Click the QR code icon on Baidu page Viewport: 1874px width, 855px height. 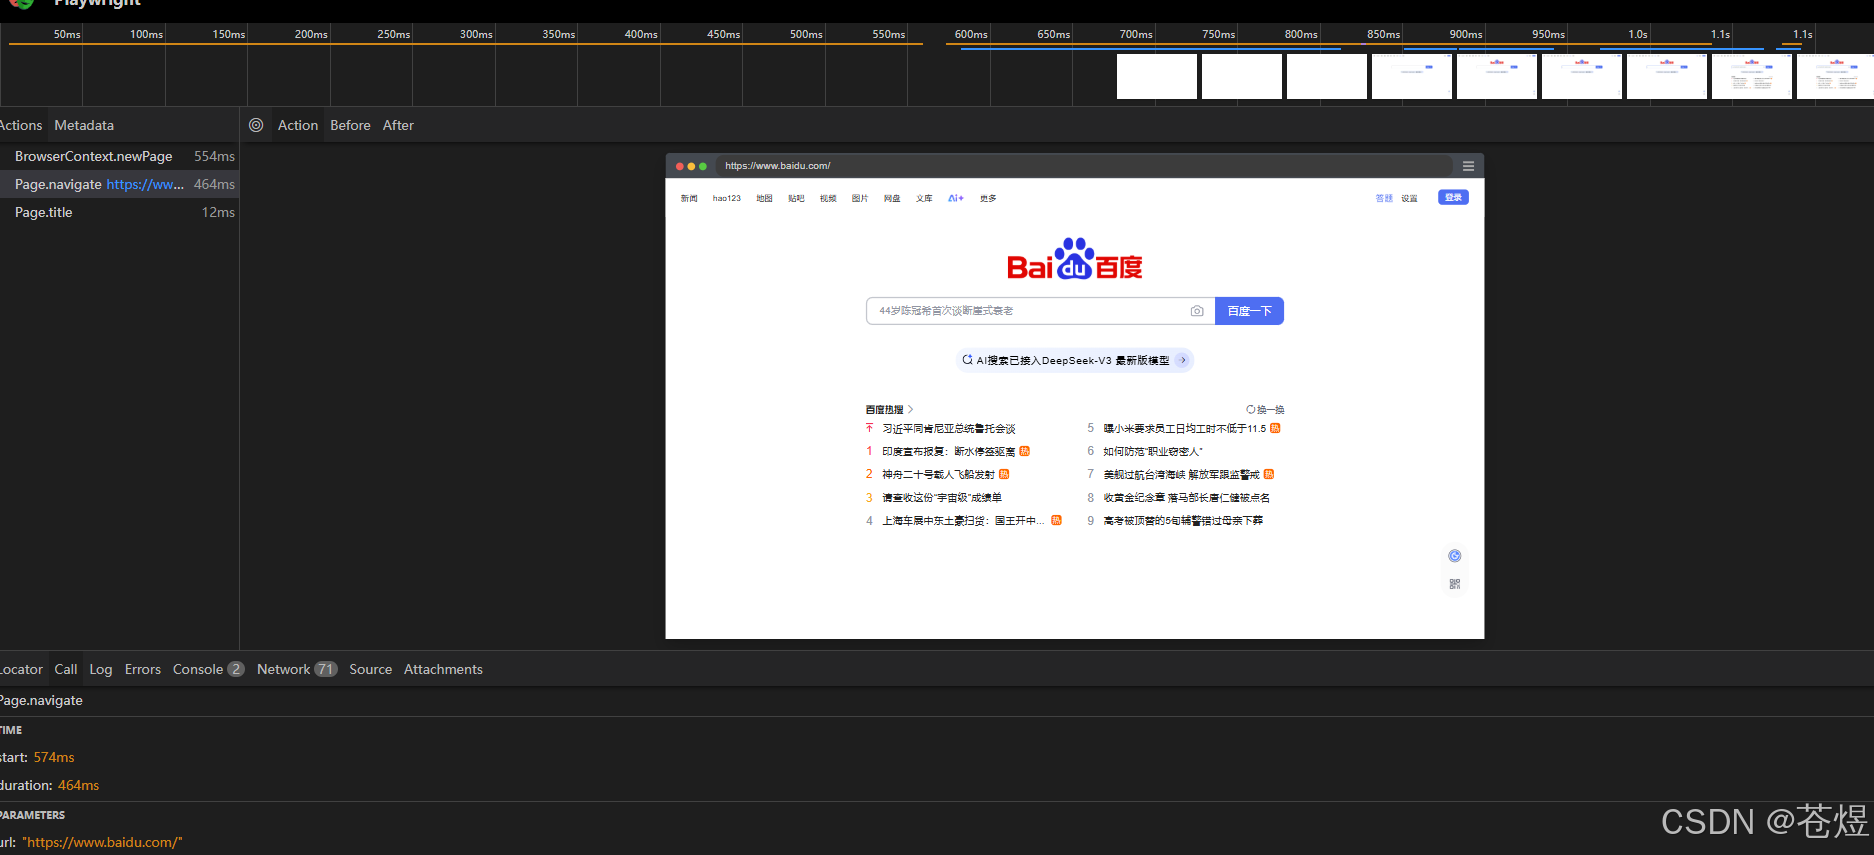1455,584
